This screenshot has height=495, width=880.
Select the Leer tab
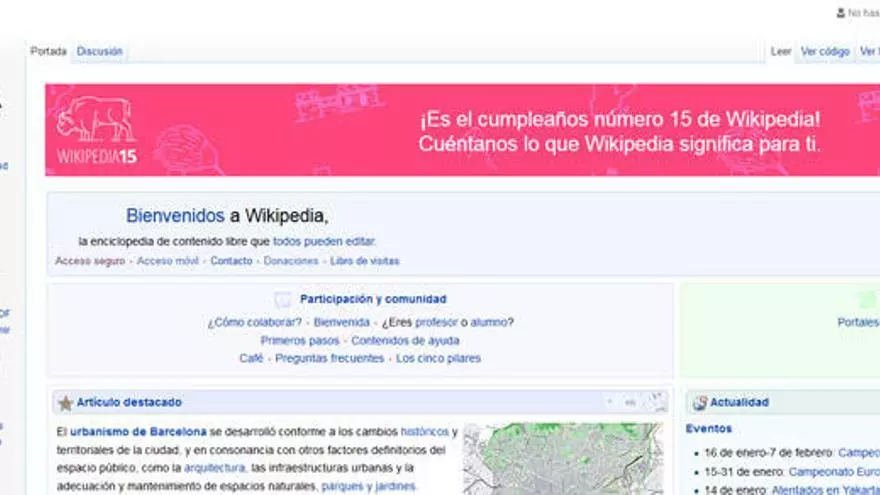(x=781, y=52)
